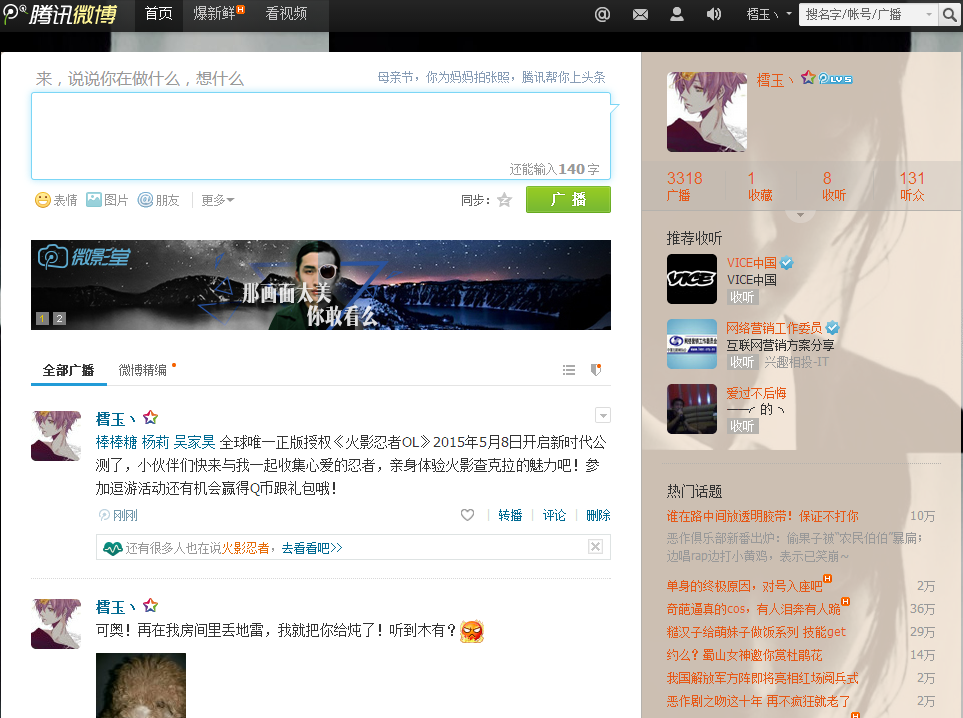Open the 爱过不后悔 avatar thumbnail
The height and width of the screenshot is (718, 963).
pyautogui.click(x=692, y=409)
